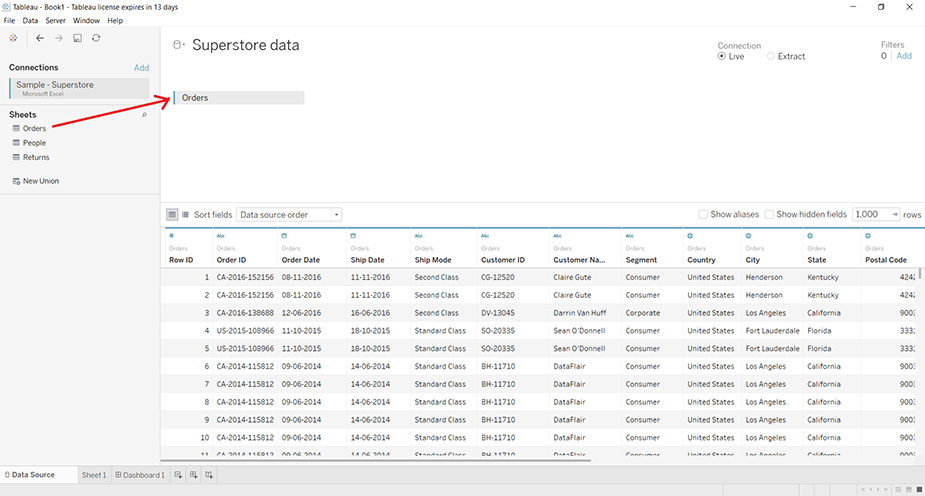Select the Live connection option
This screenshot has width=925, height=496.
[721, 57]
